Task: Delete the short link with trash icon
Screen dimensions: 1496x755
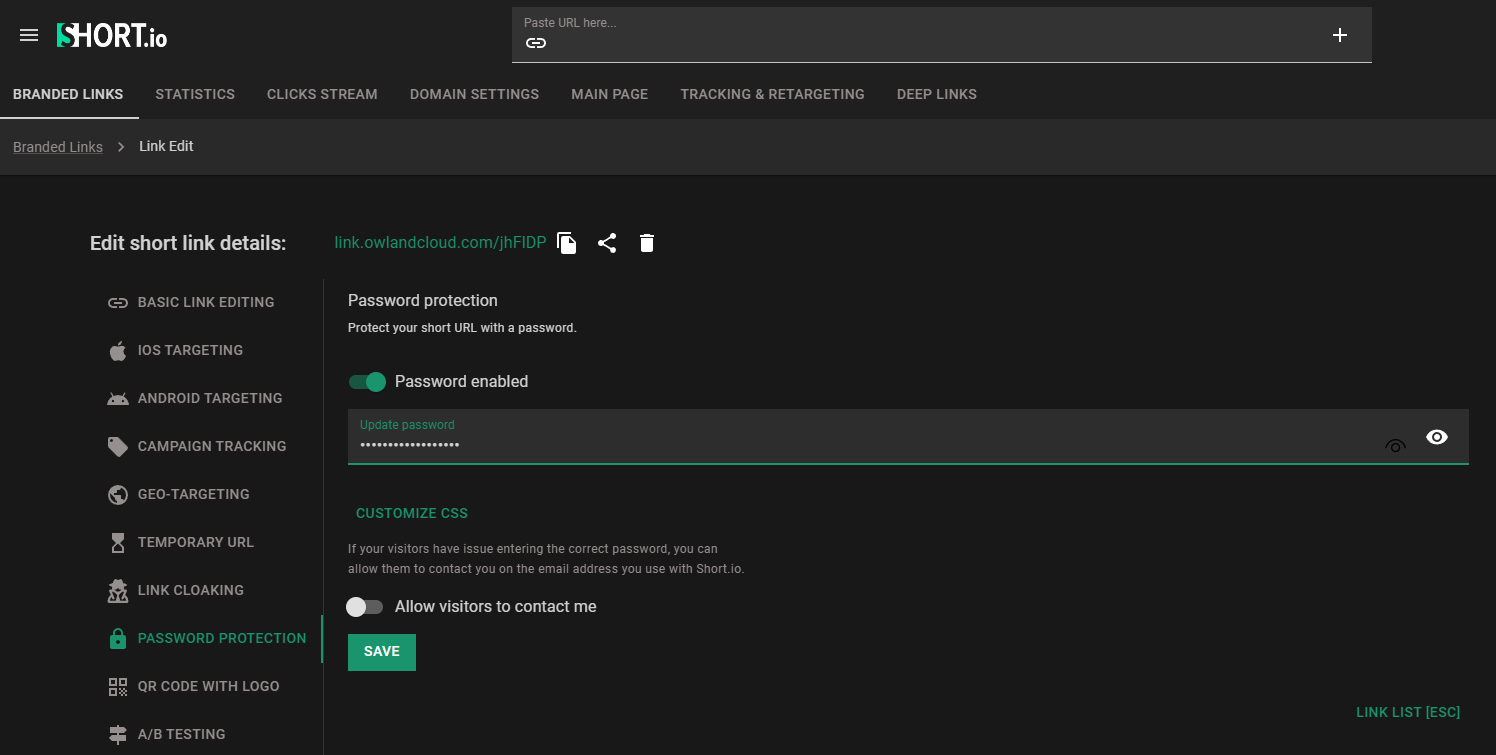Action: [x=647, y=243]
